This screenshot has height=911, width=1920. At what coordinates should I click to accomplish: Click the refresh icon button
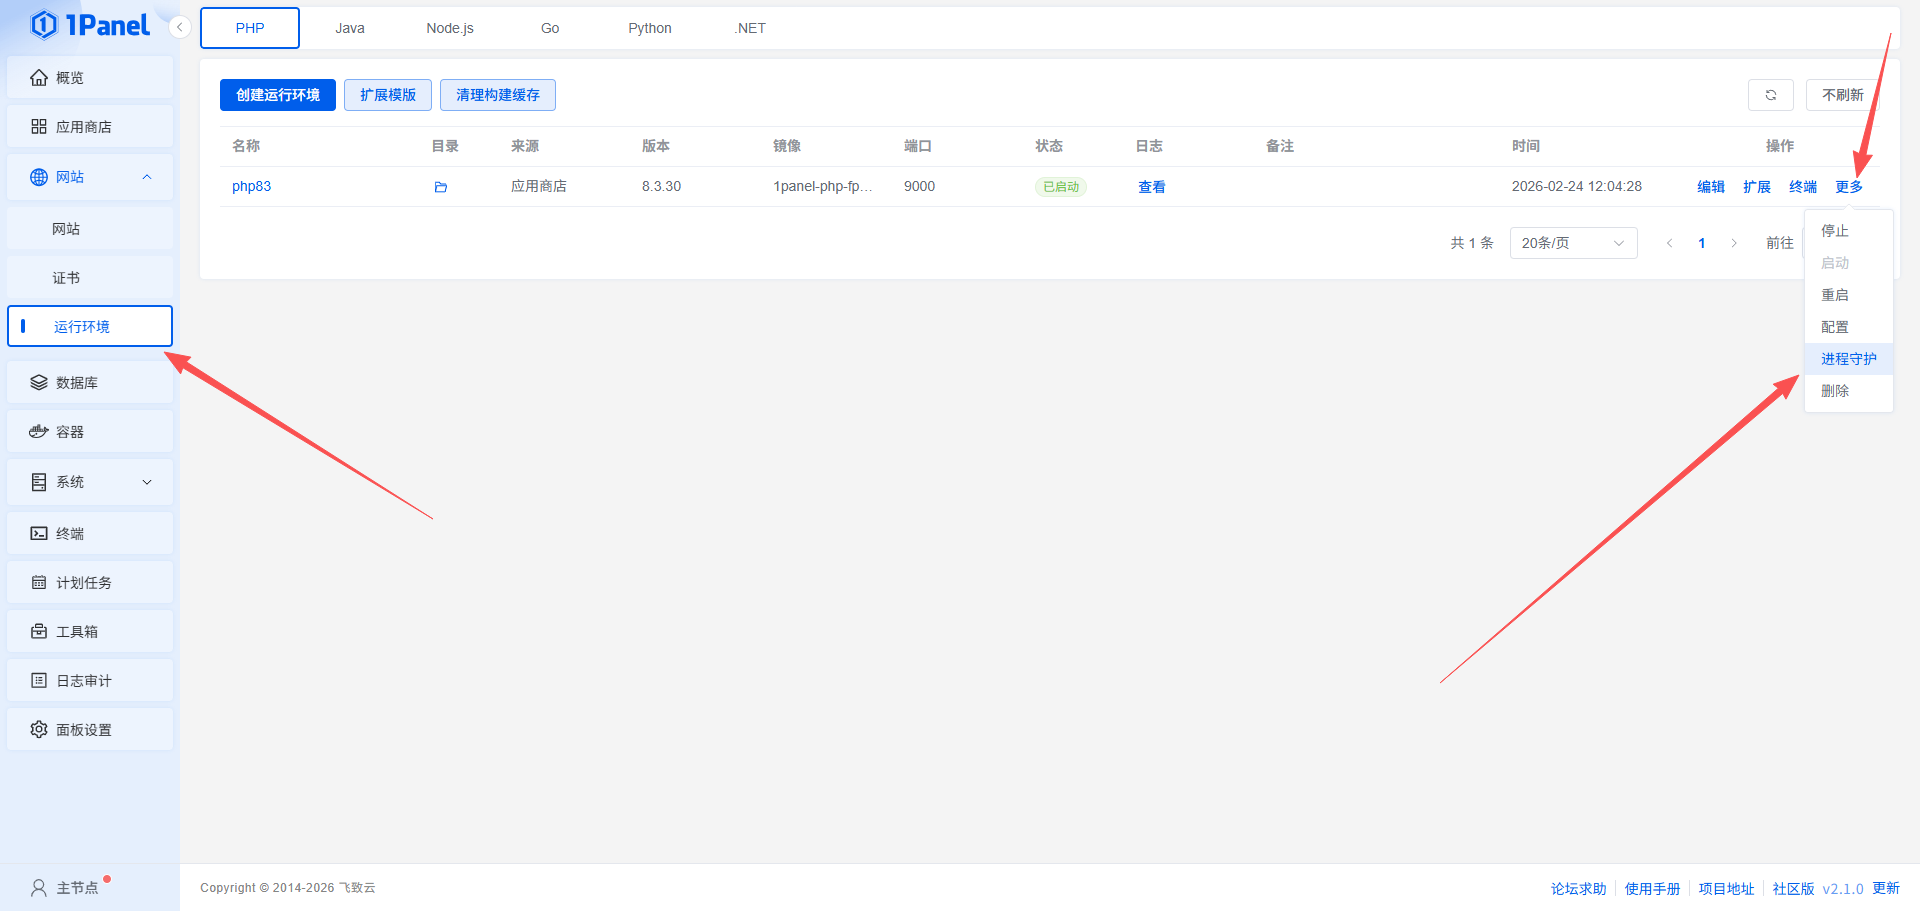tap(1770, 95)
